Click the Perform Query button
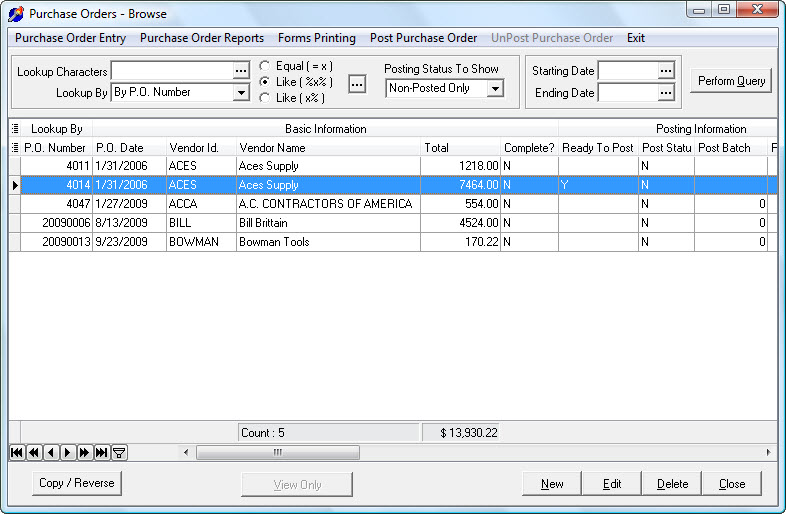This screenshot has width=786, height=514. (731, 81)
